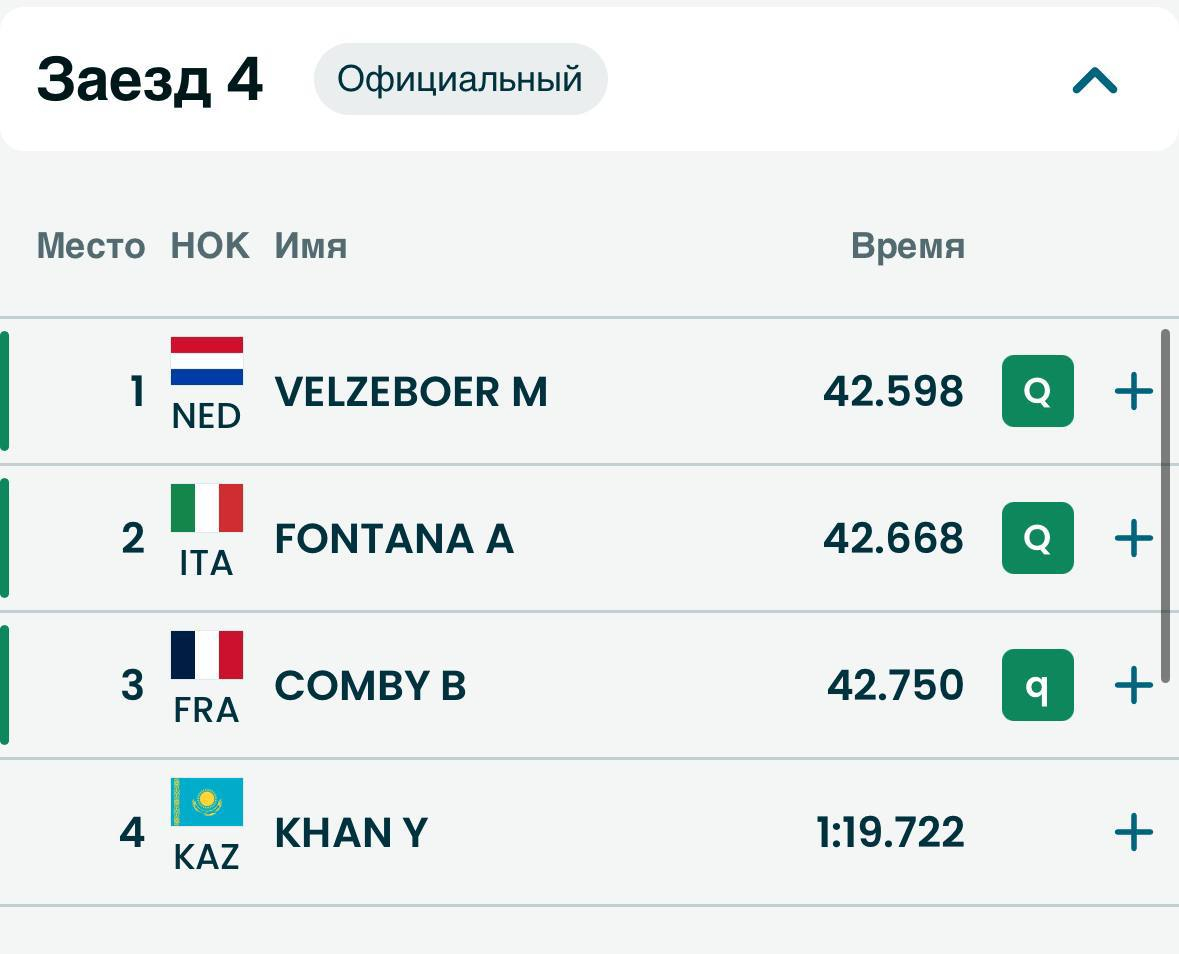This screenshot has height=954, width=1179.
Task: Click the Netherlands flag icon
Action: pyautogui.click(x=207, y=362)
